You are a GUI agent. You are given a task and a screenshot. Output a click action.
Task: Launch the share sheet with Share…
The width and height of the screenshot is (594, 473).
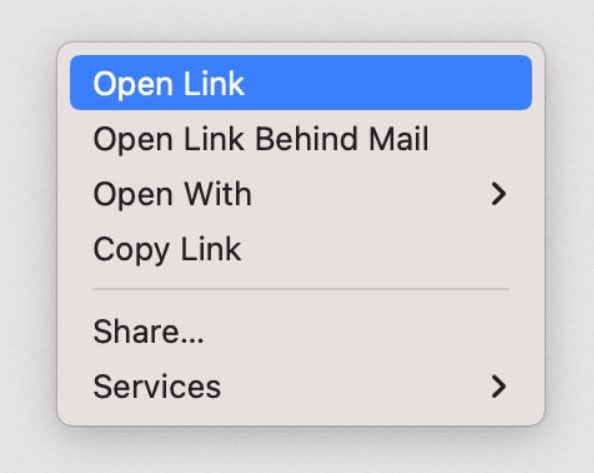(301, 331)
